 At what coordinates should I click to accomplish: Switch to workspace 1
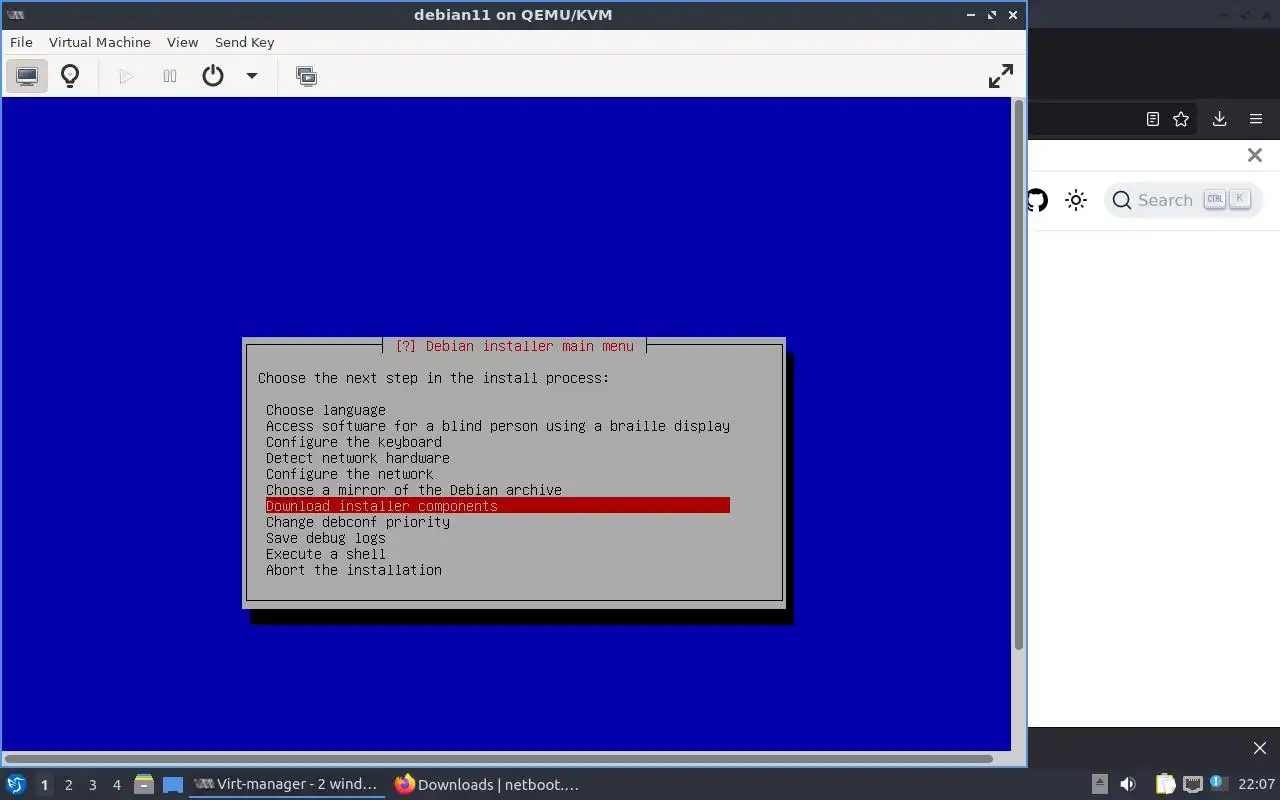pos(44,785)
